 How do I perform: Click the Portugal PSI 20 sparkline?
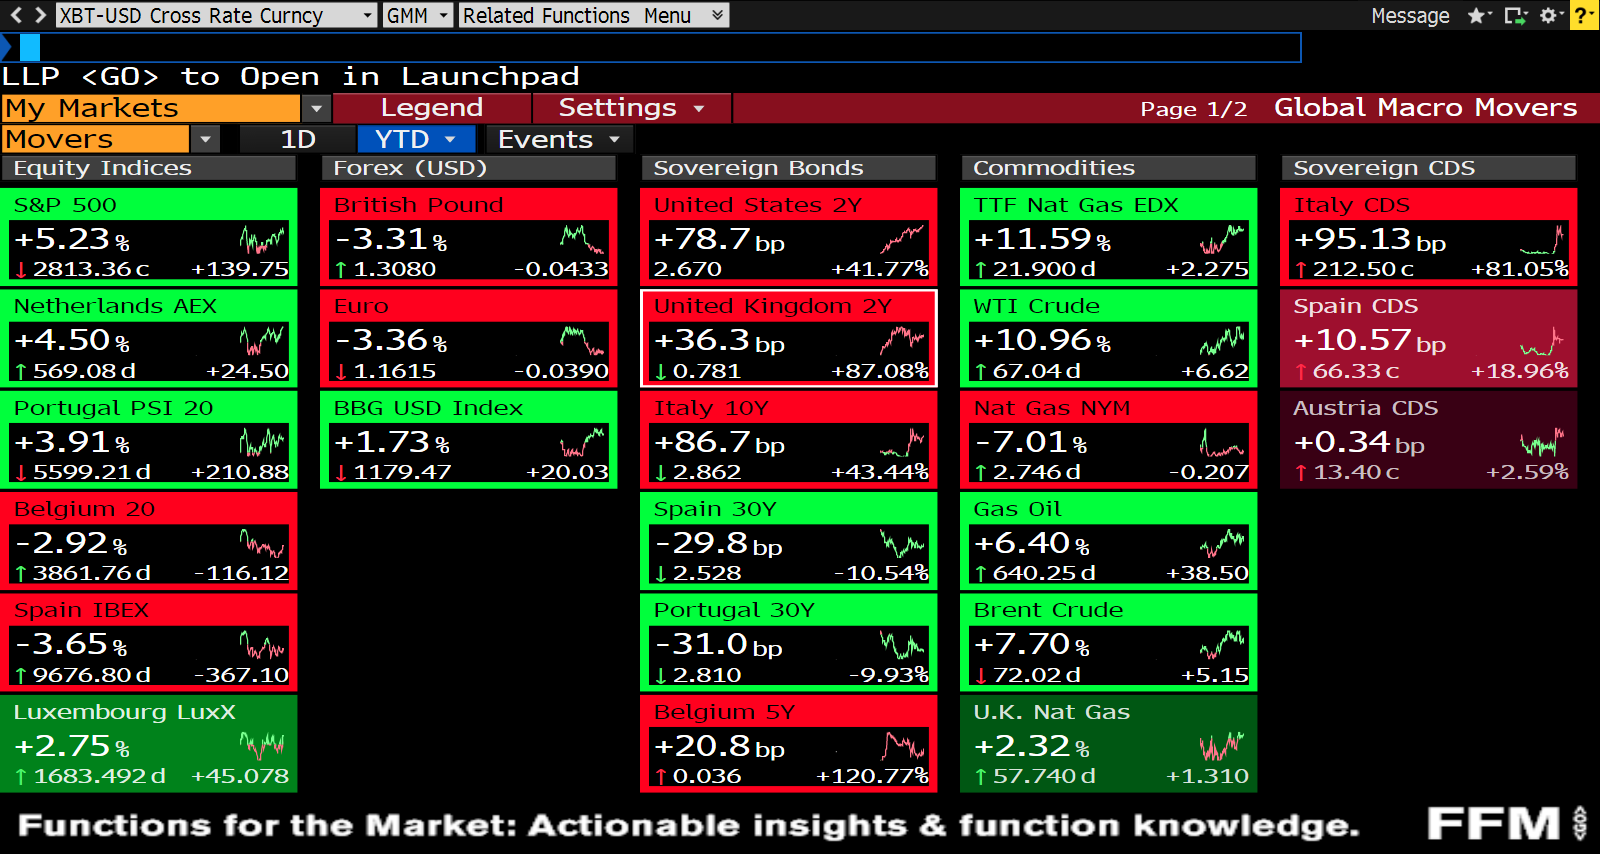click(262, 442)
